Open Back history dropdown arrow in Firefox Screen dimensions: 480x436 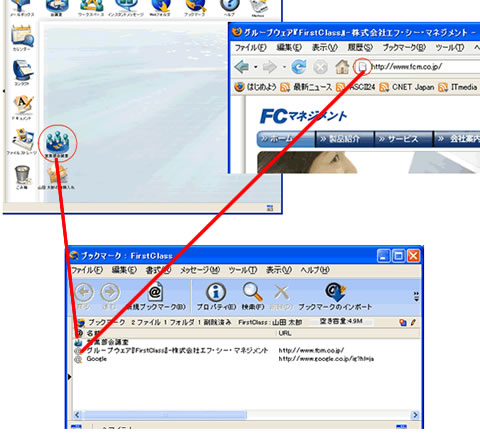click(256, 67)
